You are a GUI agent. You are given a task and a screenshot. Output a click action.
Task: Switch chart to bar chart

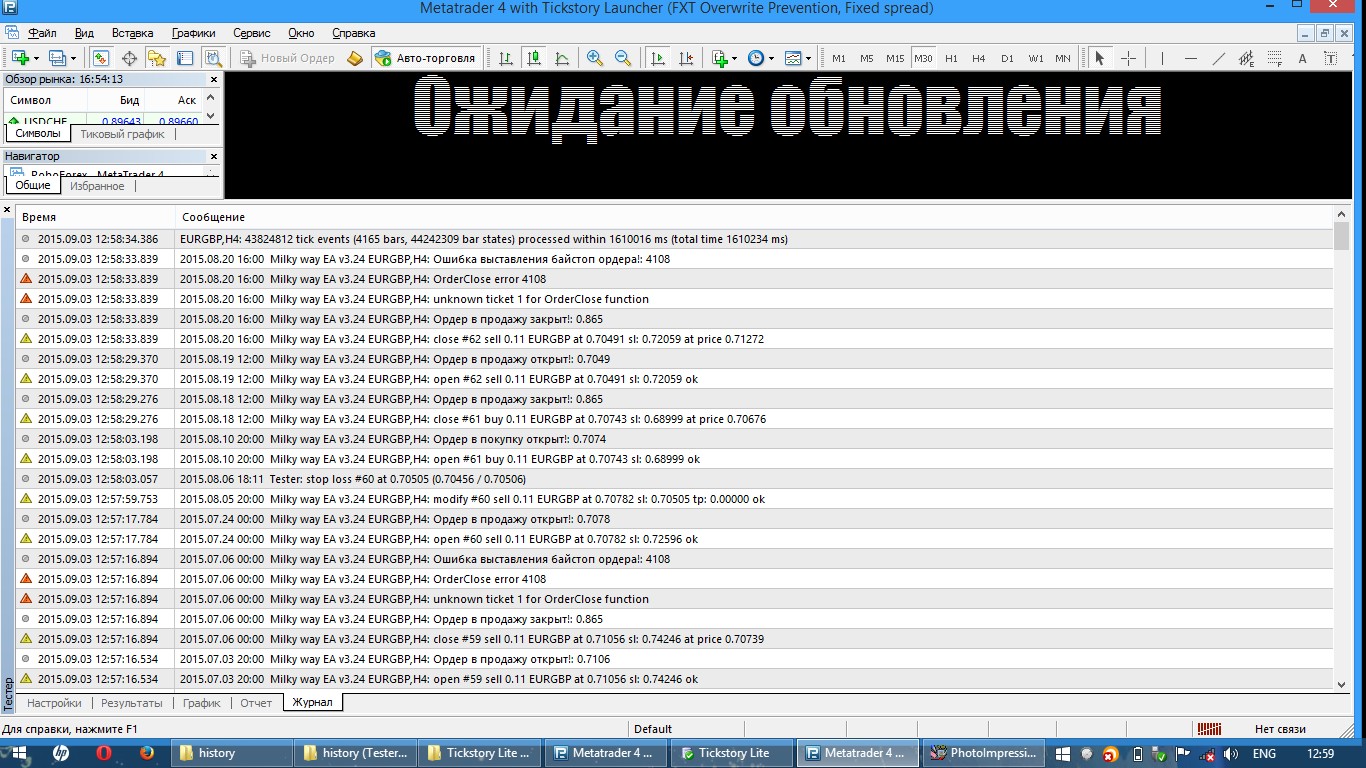(x=506, y=58)
